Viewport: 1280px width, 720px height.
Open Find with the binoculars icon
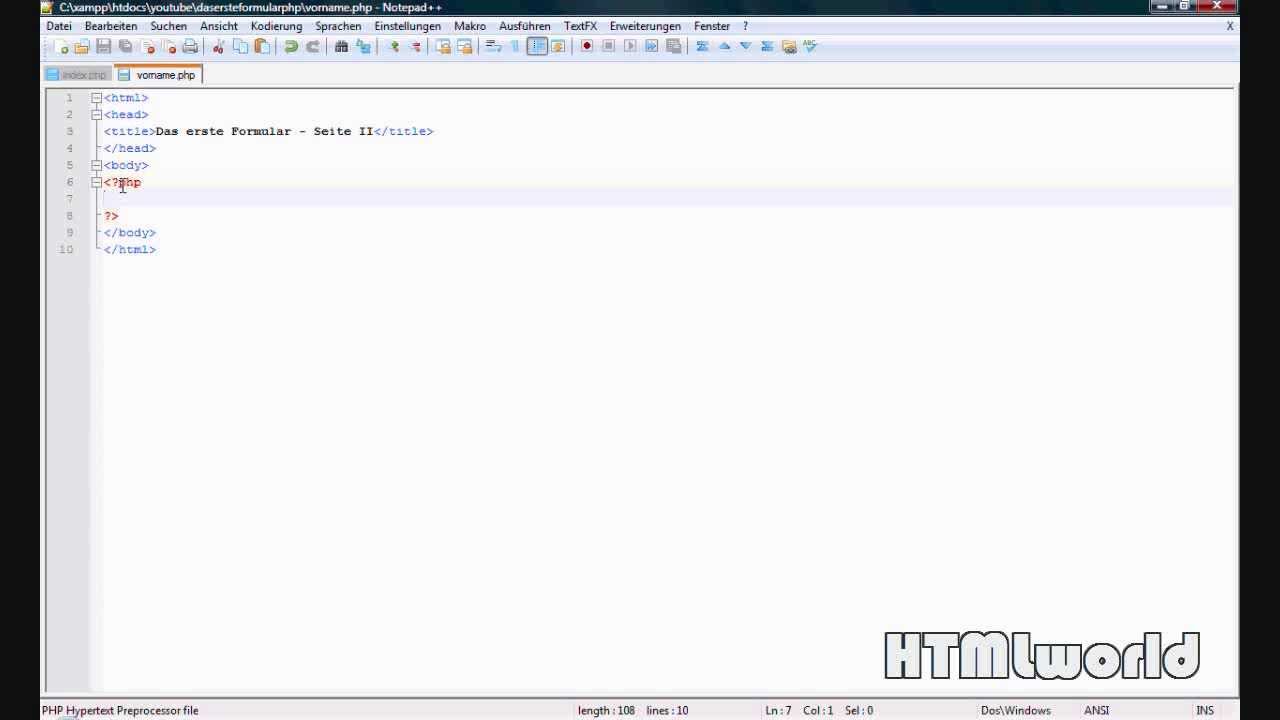pos(341,47)
